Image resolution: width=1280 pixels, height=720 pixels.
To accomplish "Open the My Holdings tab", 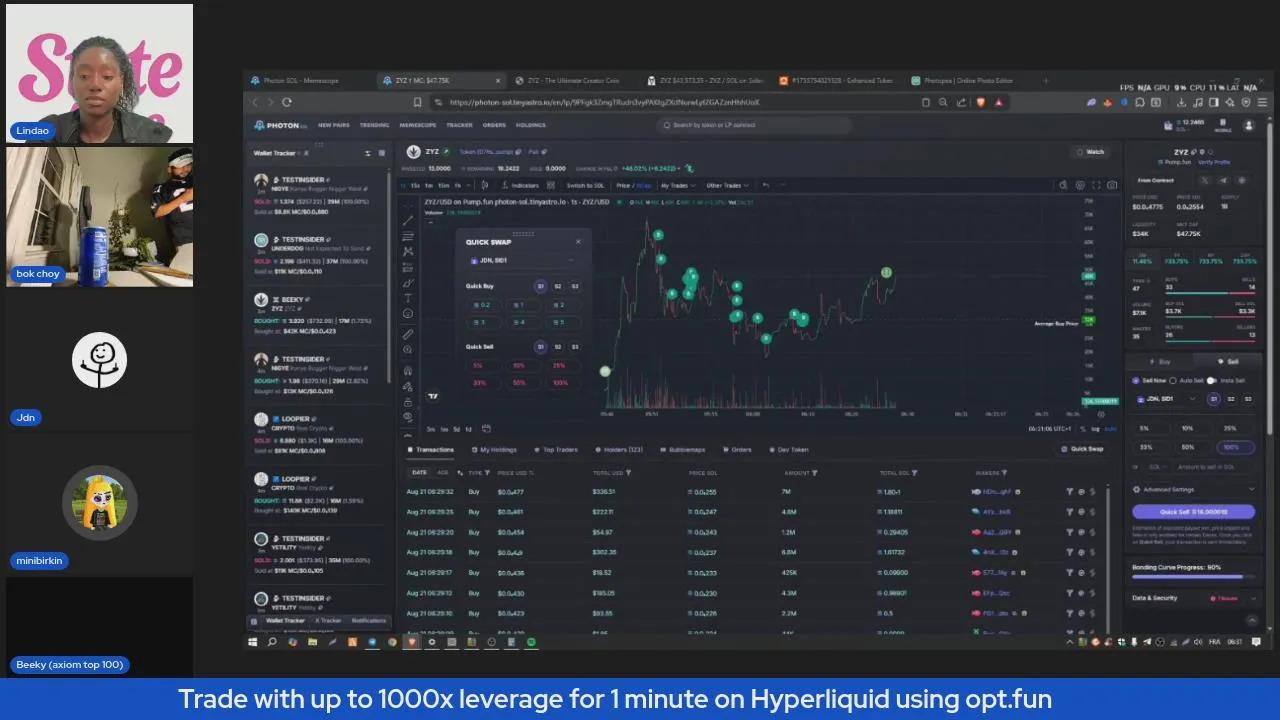I will pyautogui.click(x=494, y=450).
